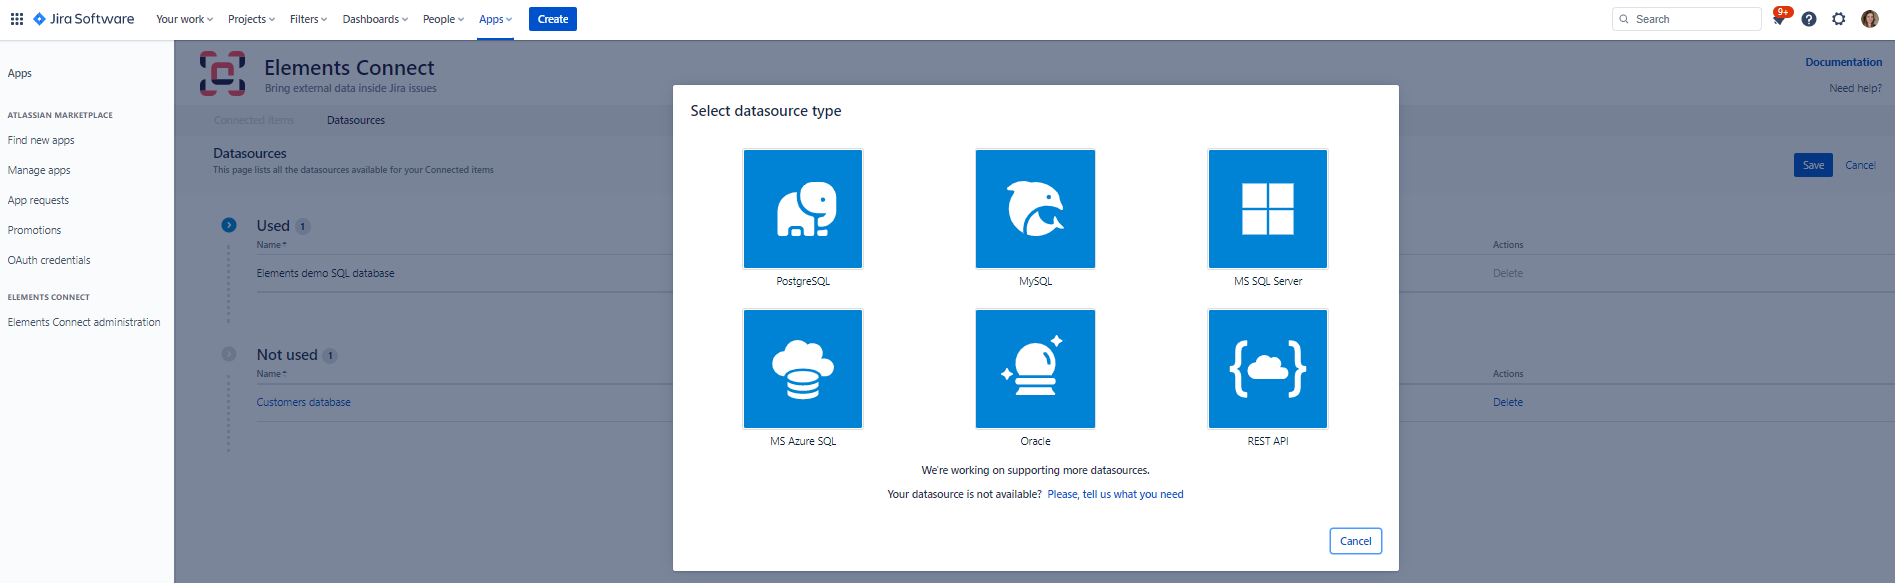Pick the MS SQL Server datasource tile
The width and height of the screenshot is (1895, 583).
[1267, 209]
